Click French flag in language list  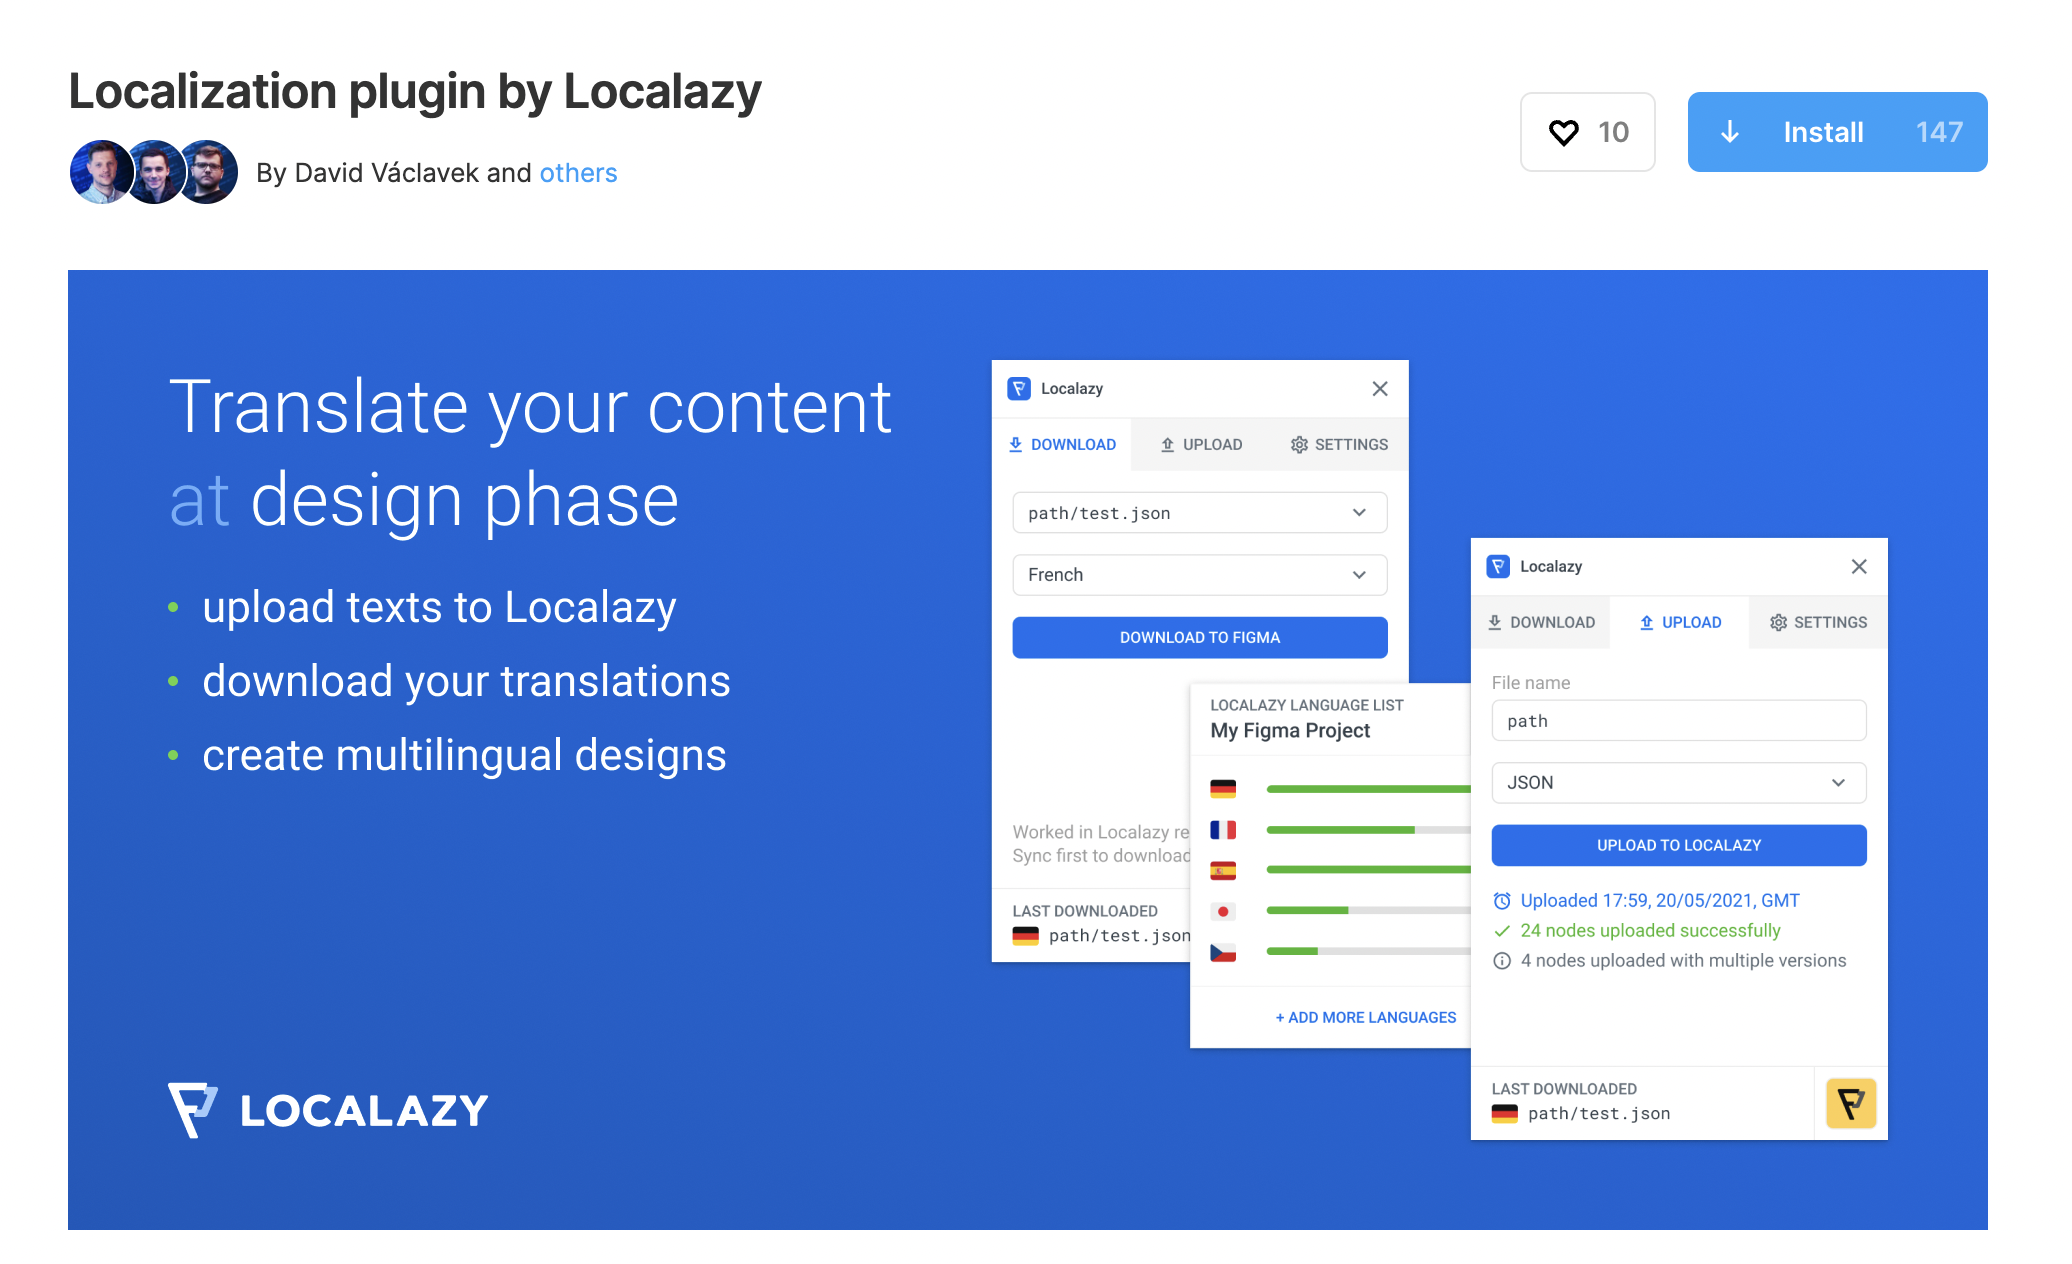(x=1223, y=830)
